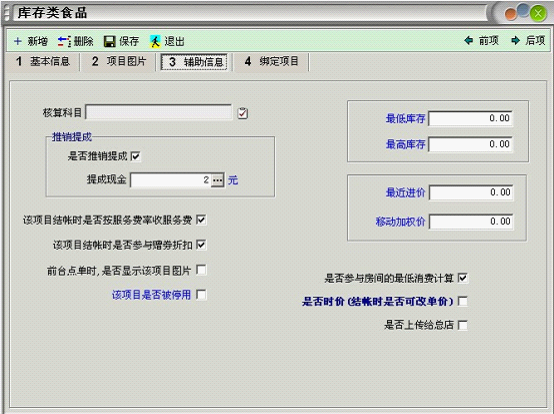Switch to the 绑定项目 tab
The image size is (554, 414).
pos(271,61)
